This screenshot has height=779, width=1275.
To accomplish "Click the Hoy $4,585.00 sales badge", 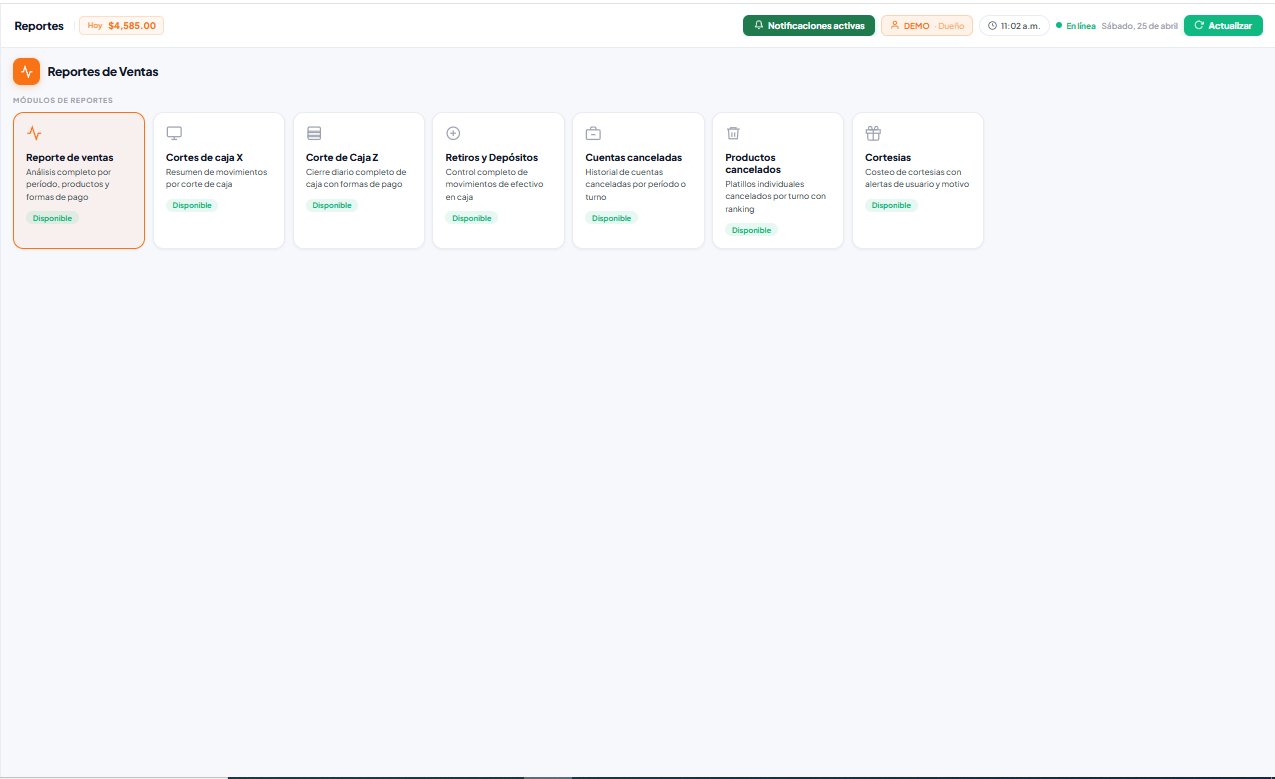I will pos(121,26).
